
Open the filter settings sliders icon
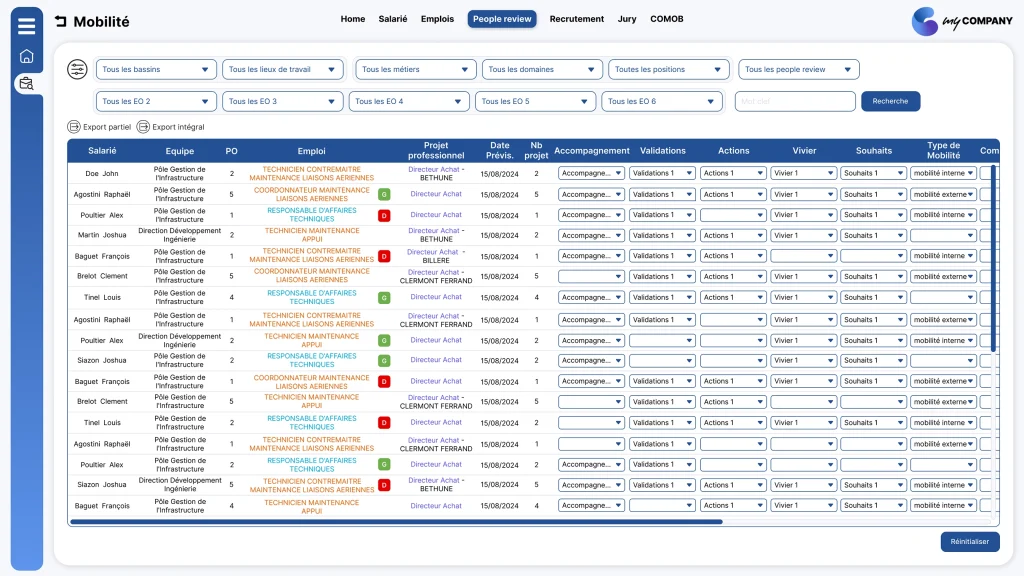[x=77, y=69]
